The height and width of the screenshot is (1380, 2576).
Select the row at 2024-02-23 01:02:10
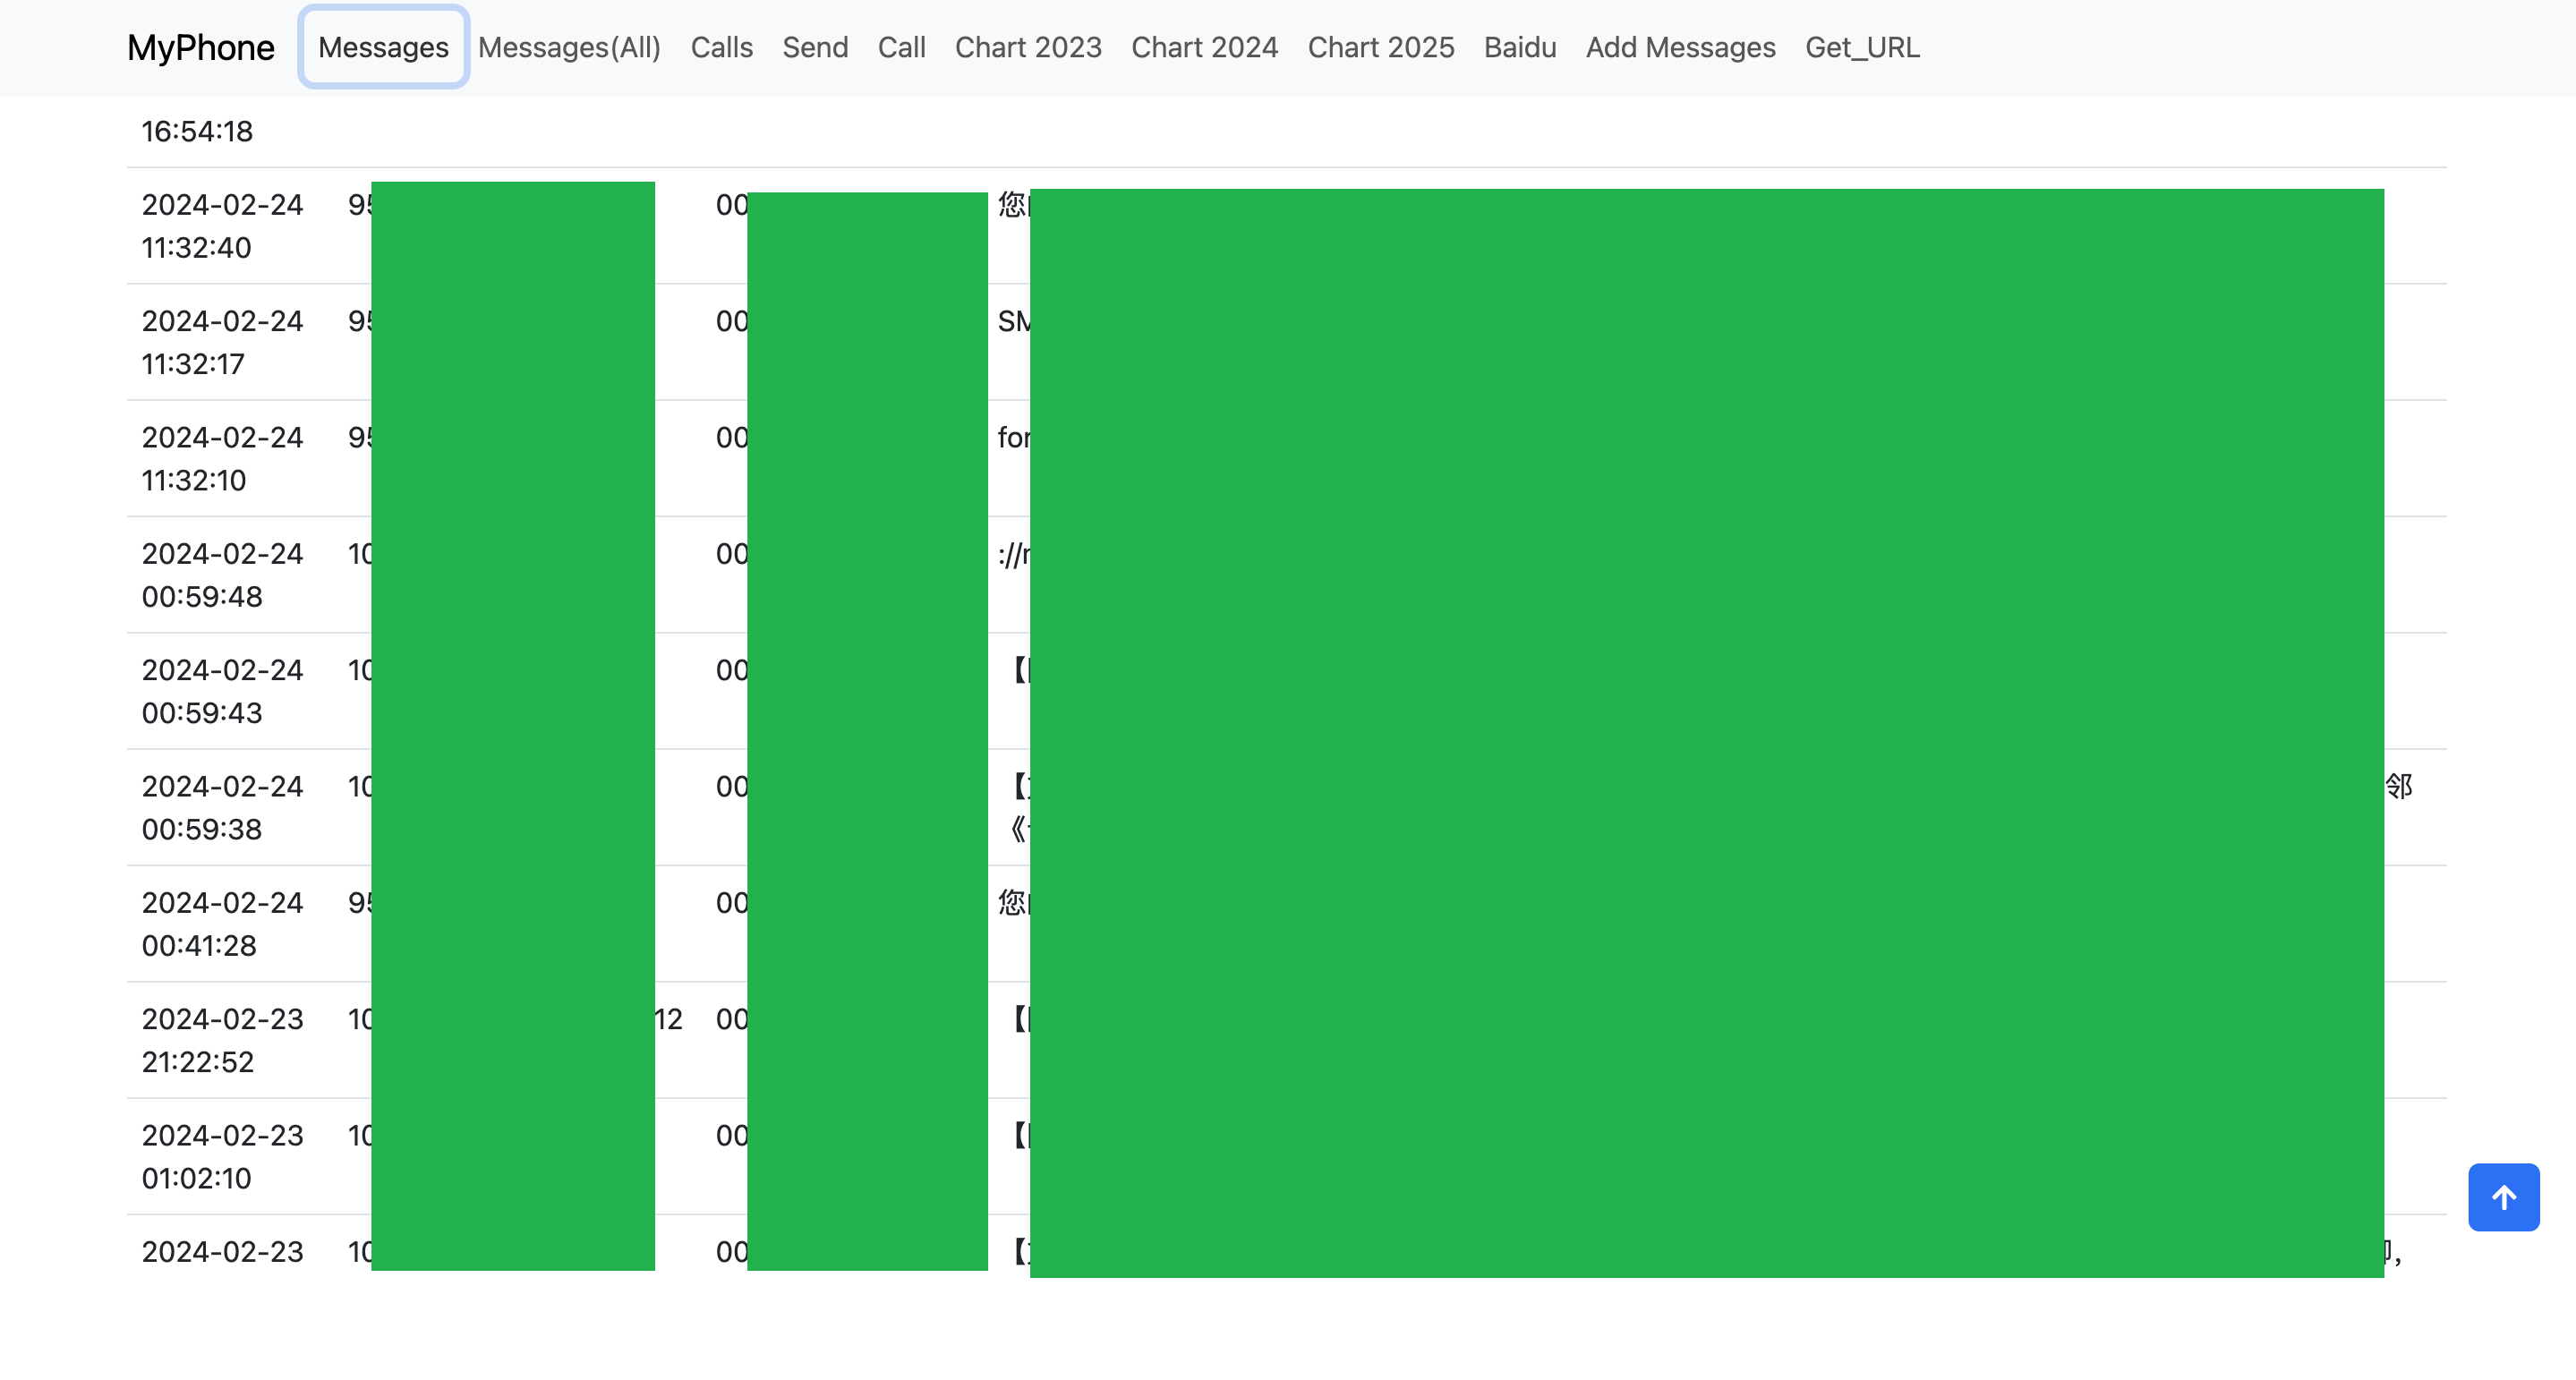coord(222,1156)
